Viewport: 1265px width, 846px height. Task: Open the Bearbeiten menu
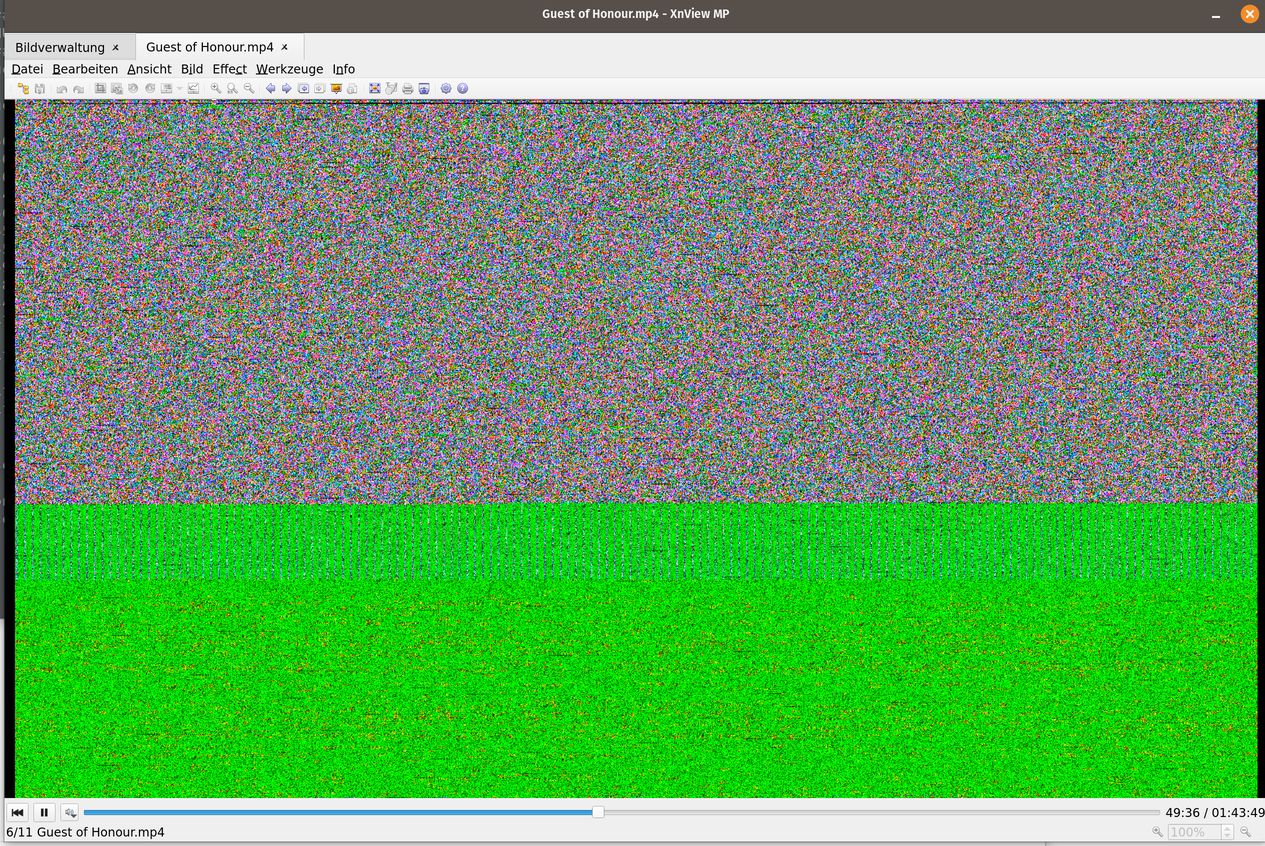coord(85,69)
